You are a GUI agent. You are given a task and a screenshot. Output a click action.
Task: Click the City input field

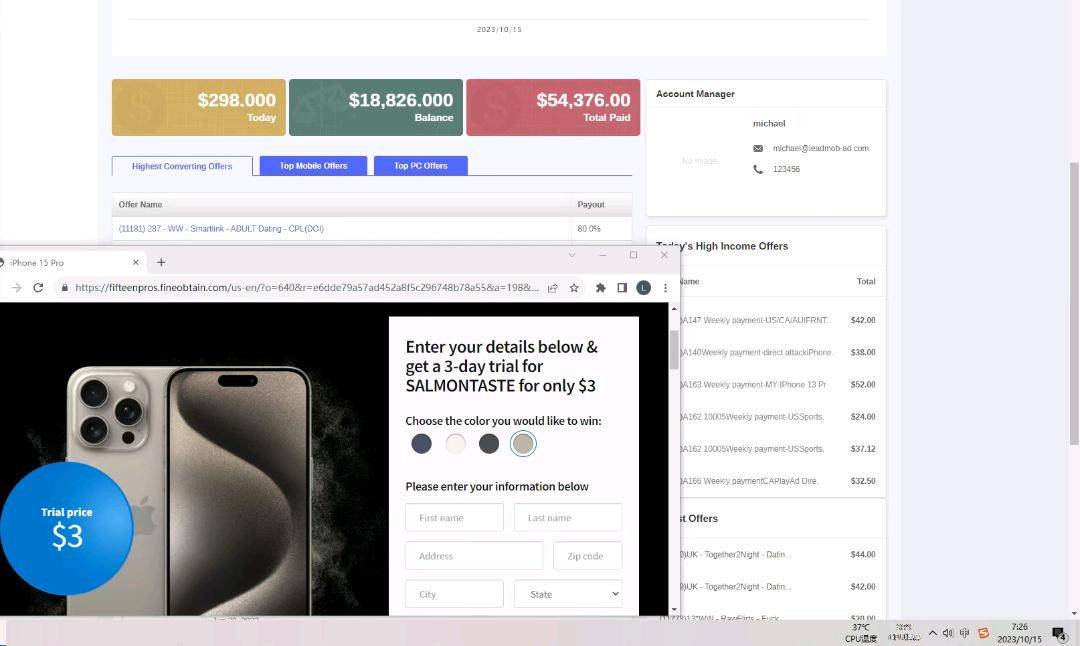point(455,594)
